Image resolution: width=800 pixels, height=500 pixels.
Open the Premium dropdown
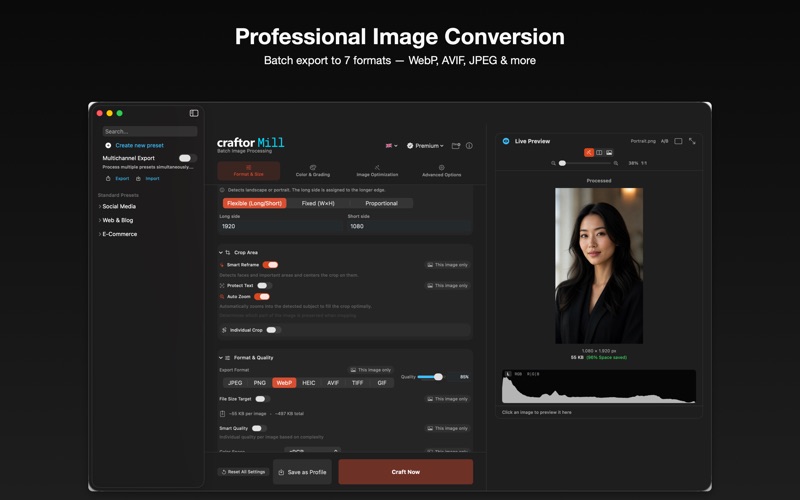tap(426, 146)
